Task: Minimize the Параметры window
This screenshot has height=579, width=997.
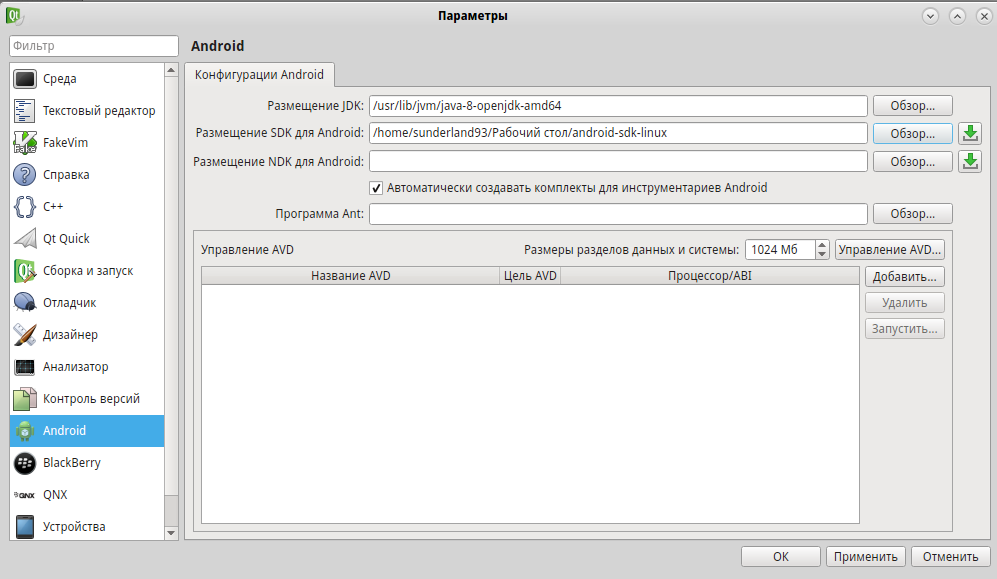Action: [930, 16]
